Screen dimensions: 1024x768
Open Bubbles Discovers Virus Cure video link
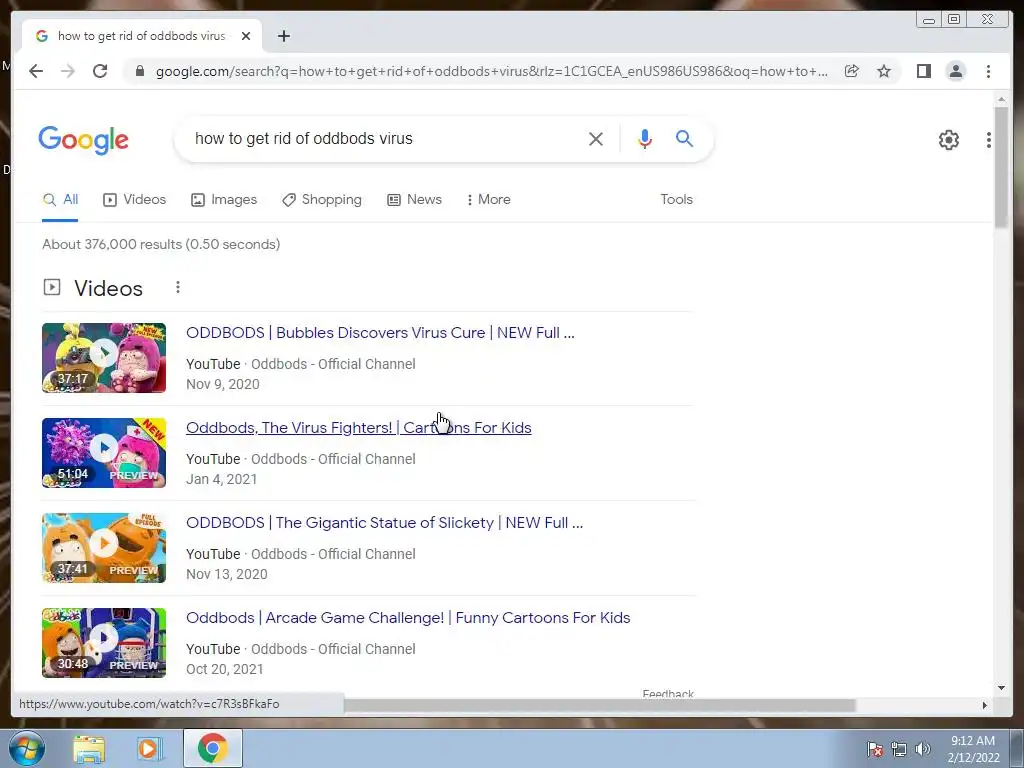point(380,332)
